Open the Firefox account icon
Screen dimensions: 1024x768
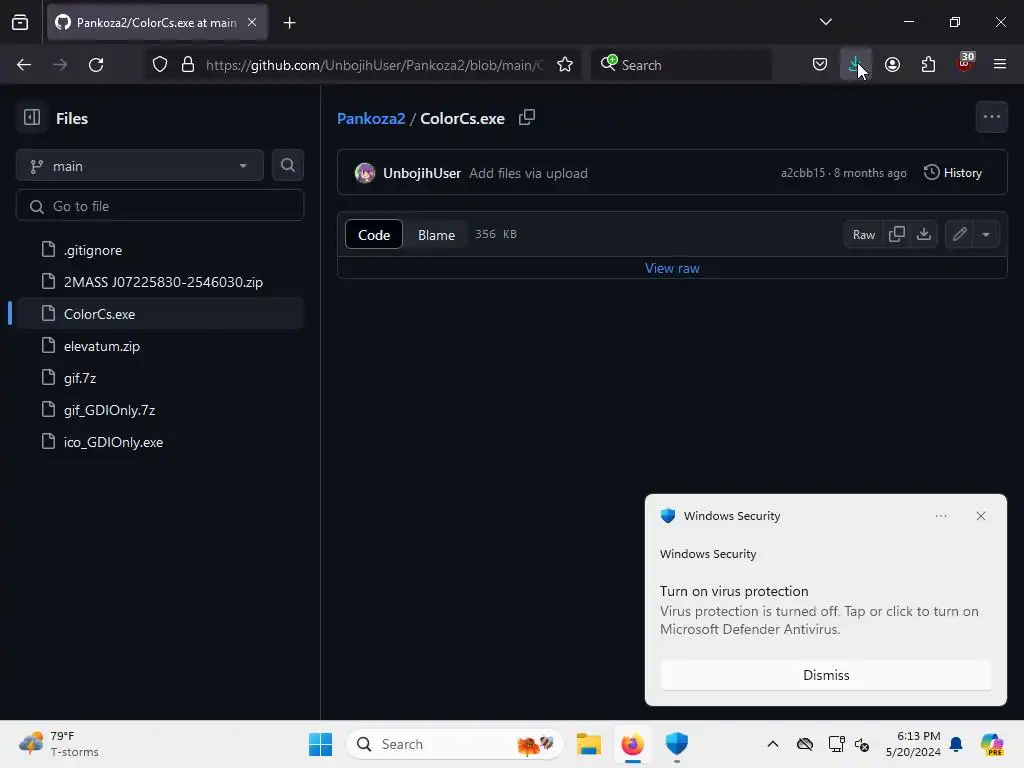pos(892,65)
